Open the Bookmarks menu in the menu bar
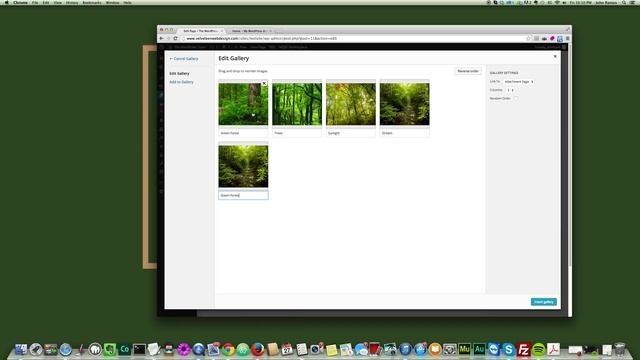Screen dimensions: 640x360 92,2
